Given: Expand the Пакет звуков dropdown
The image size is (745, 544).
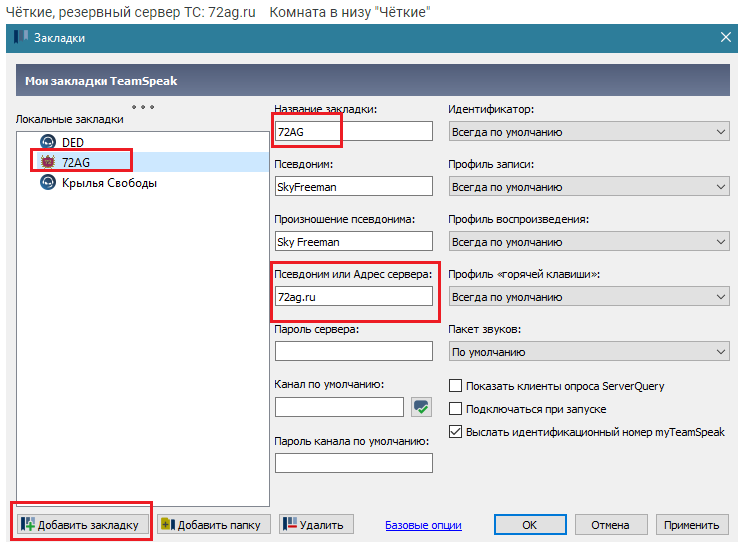Looking at the screenshot, I should (x=589, y=352).
